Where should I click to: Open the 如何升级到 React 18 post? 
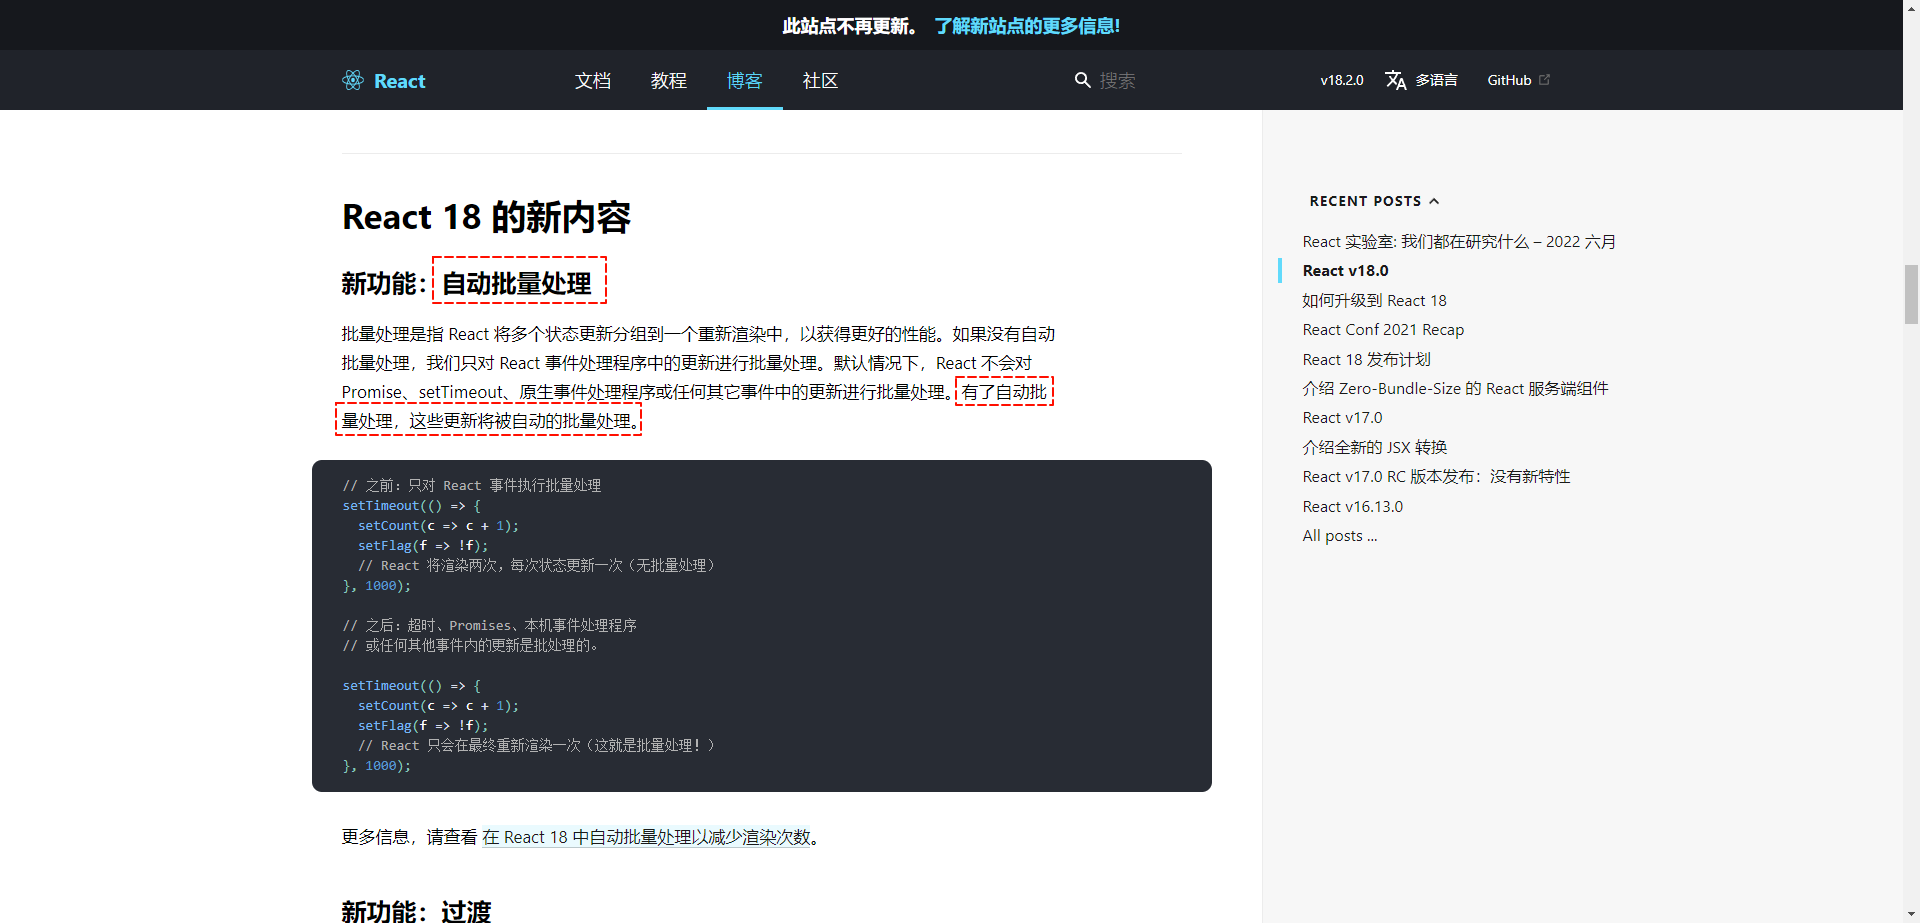tap(1374, 301)
